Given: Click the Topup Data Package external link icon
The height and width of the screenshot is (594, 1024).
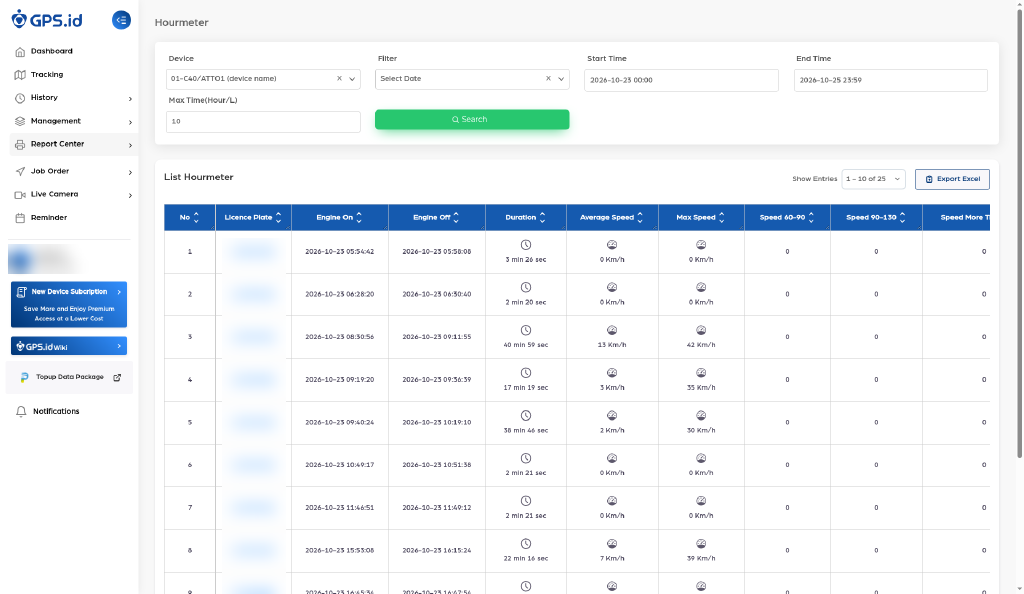Looking at the screenshot, I should click(117, 377).
